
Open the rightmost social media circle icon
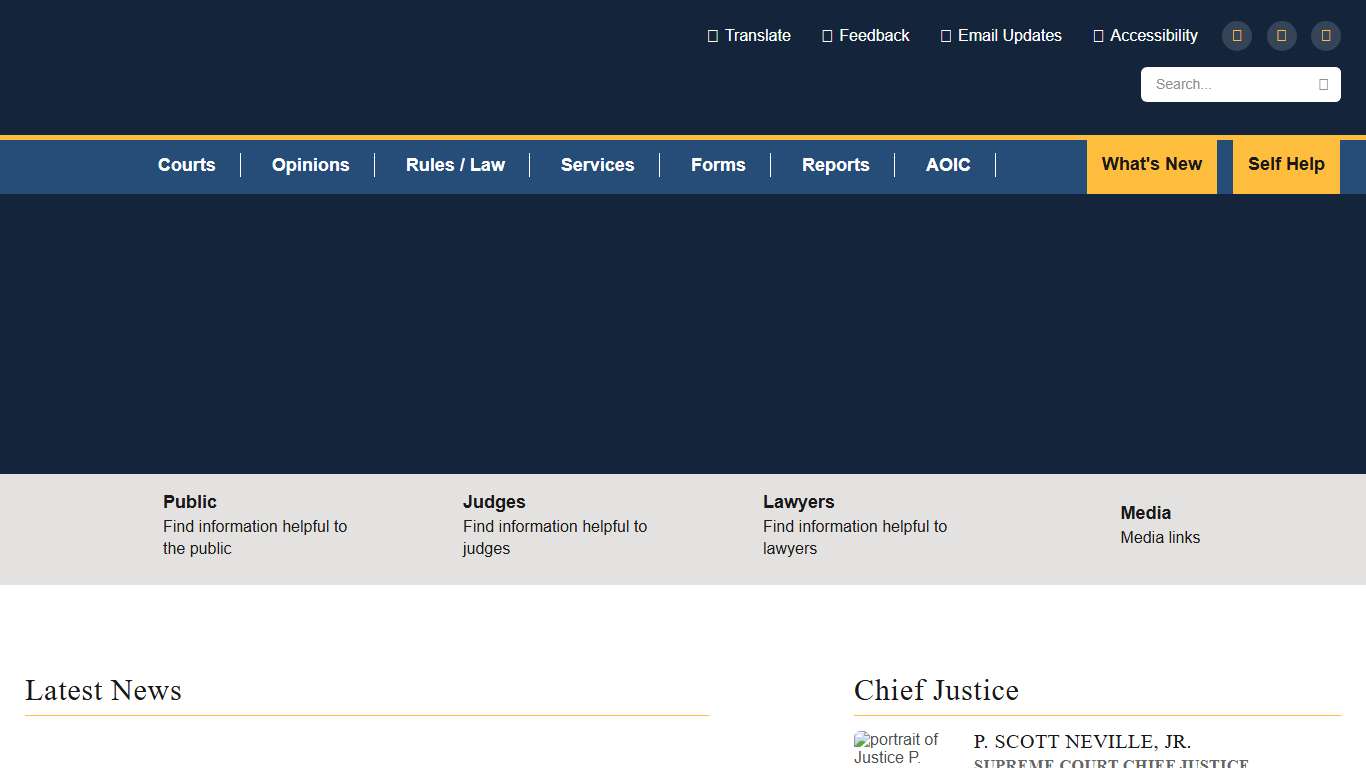[1325, 35]
